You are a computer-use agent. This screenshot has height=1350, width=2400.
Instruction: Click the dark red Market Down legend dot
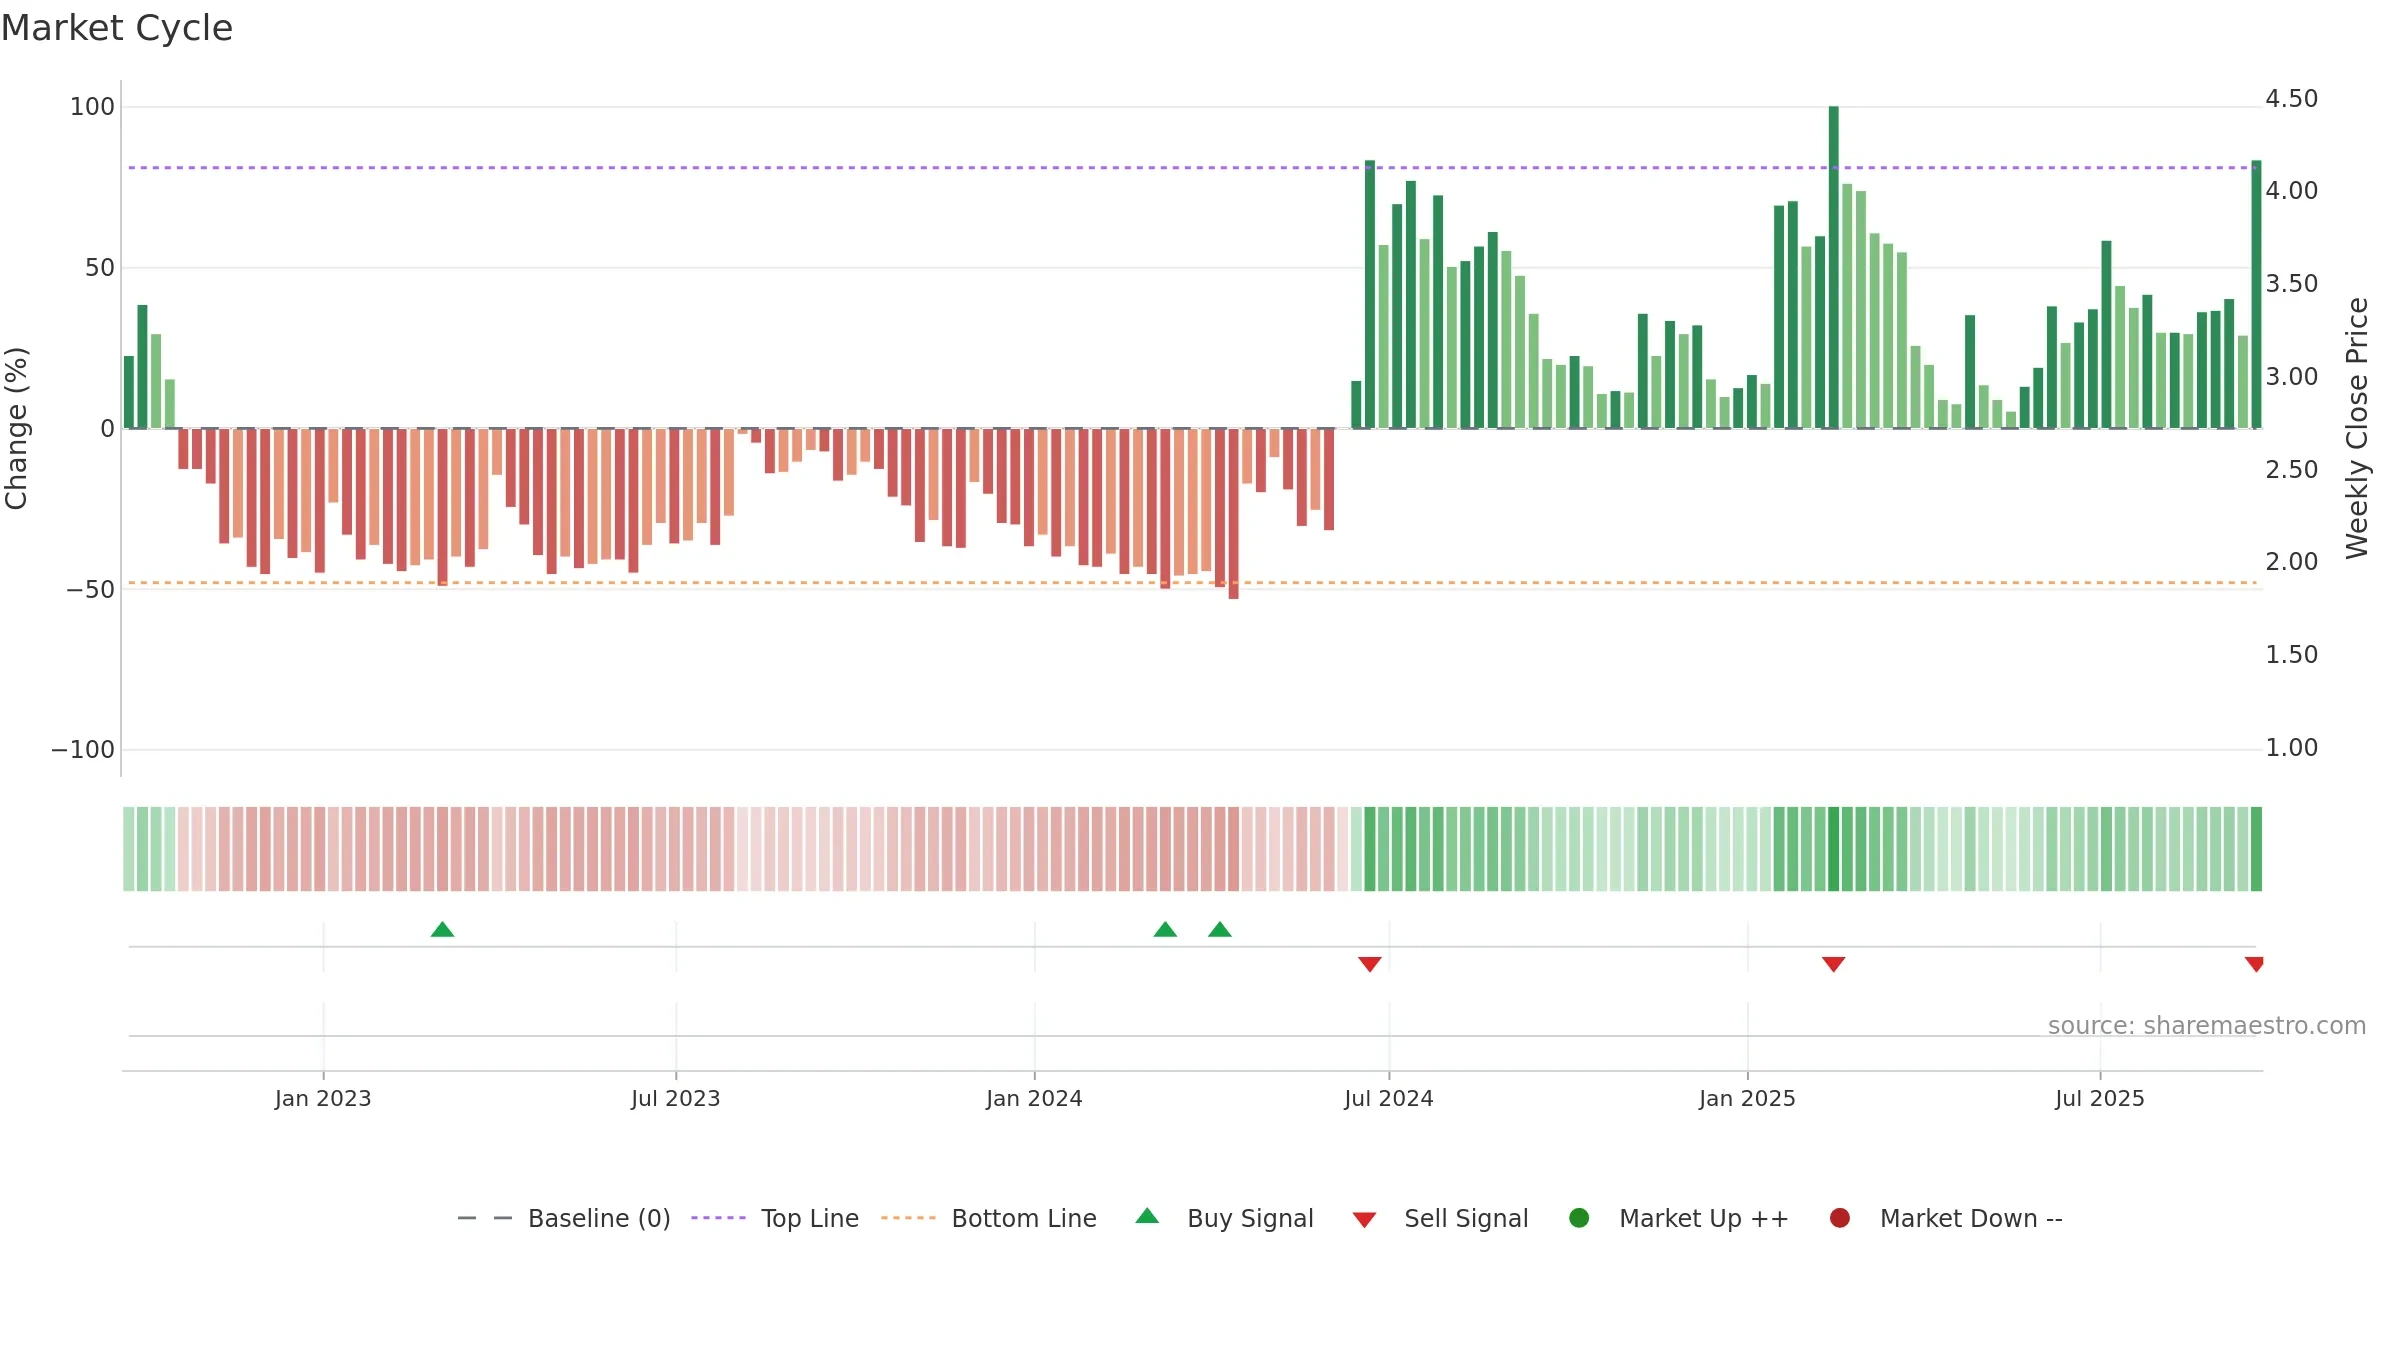pyautogui.click(x=1840, y=1218)
